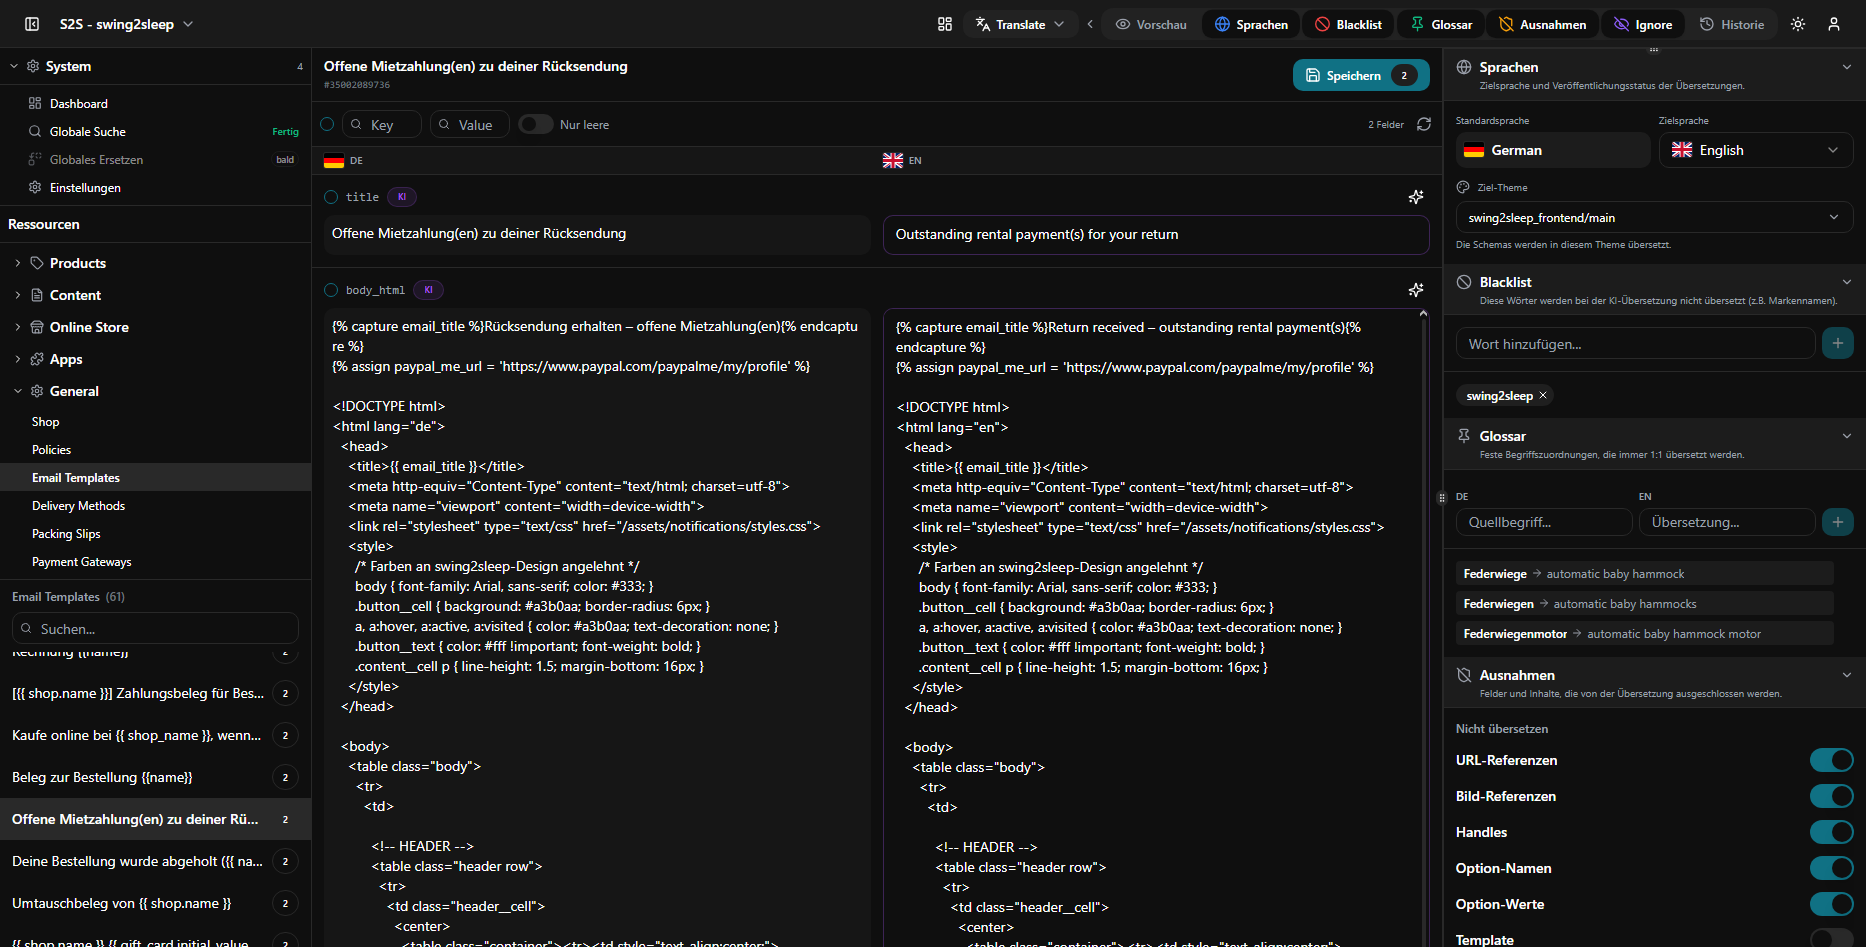Screen dimensions: 1866x947
Task: Open Historie
Action: 1733,24
